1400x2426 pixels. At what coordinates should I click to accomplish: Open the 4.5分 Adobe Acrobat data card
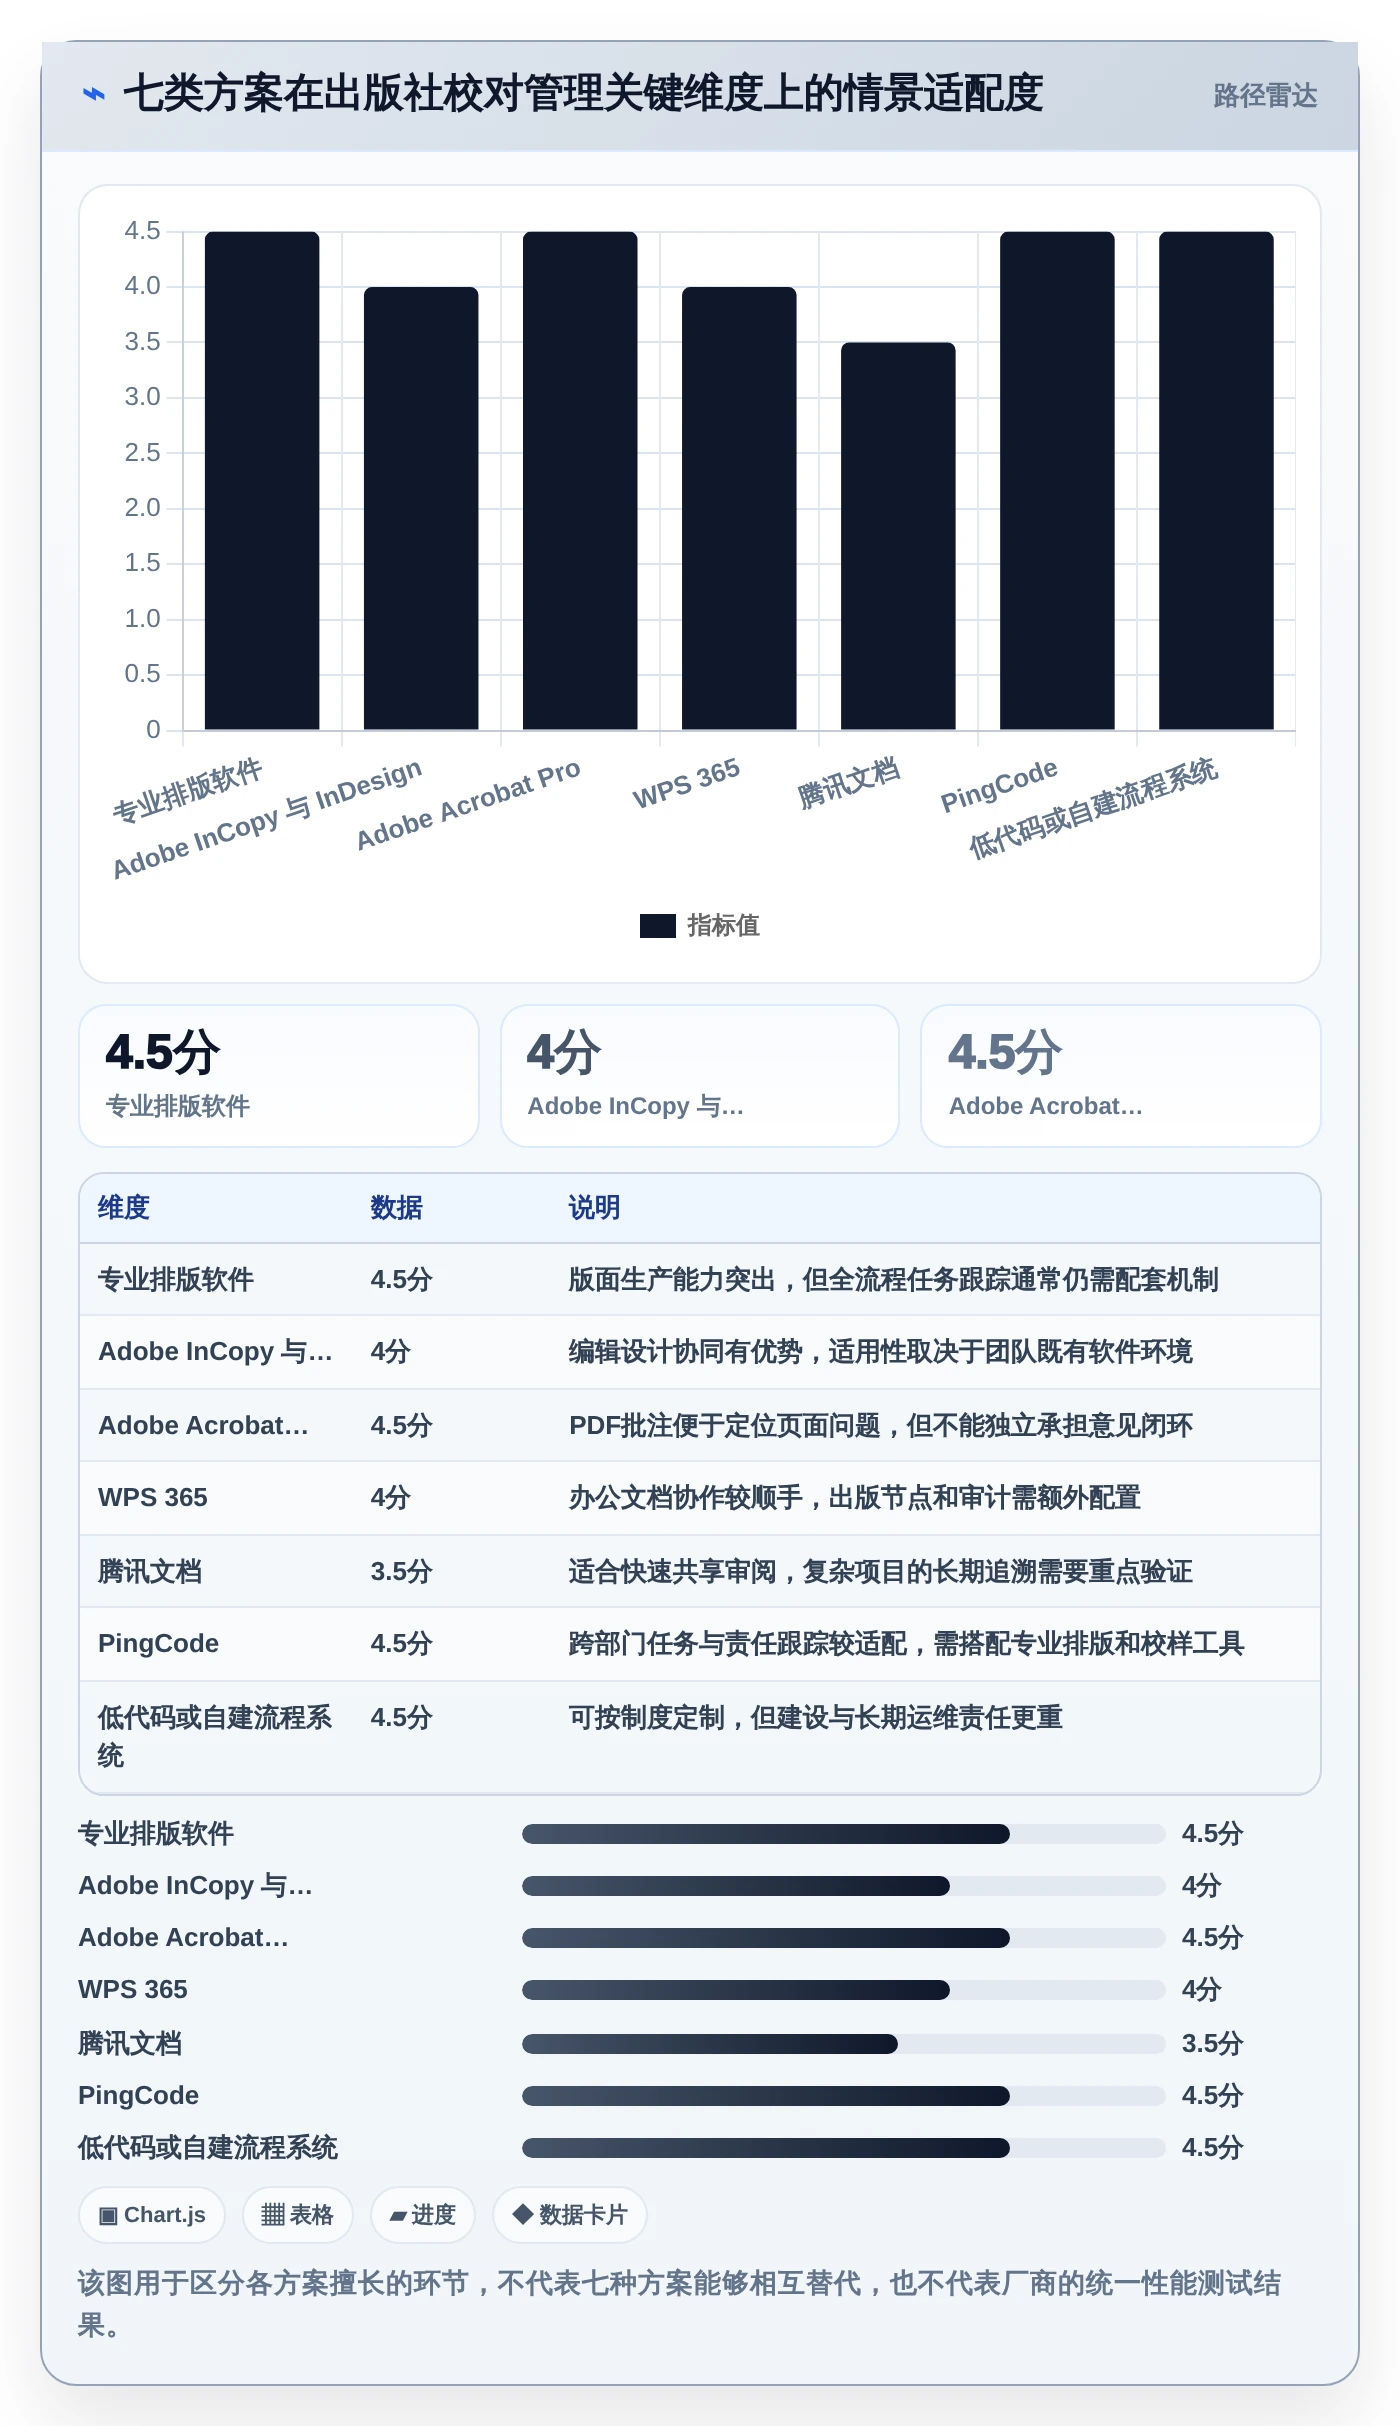tap(1121, 1076)
